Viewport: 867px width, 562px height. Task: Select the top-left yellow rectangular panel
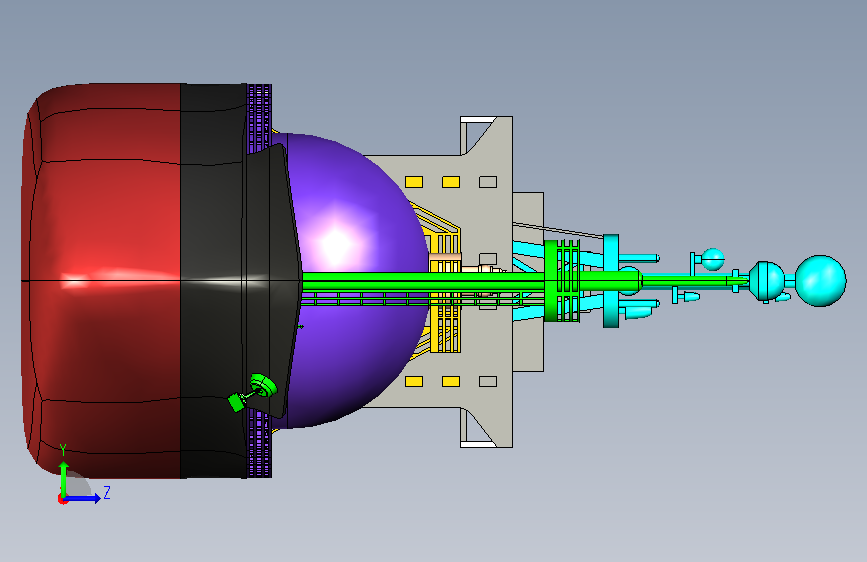[414, 182]
